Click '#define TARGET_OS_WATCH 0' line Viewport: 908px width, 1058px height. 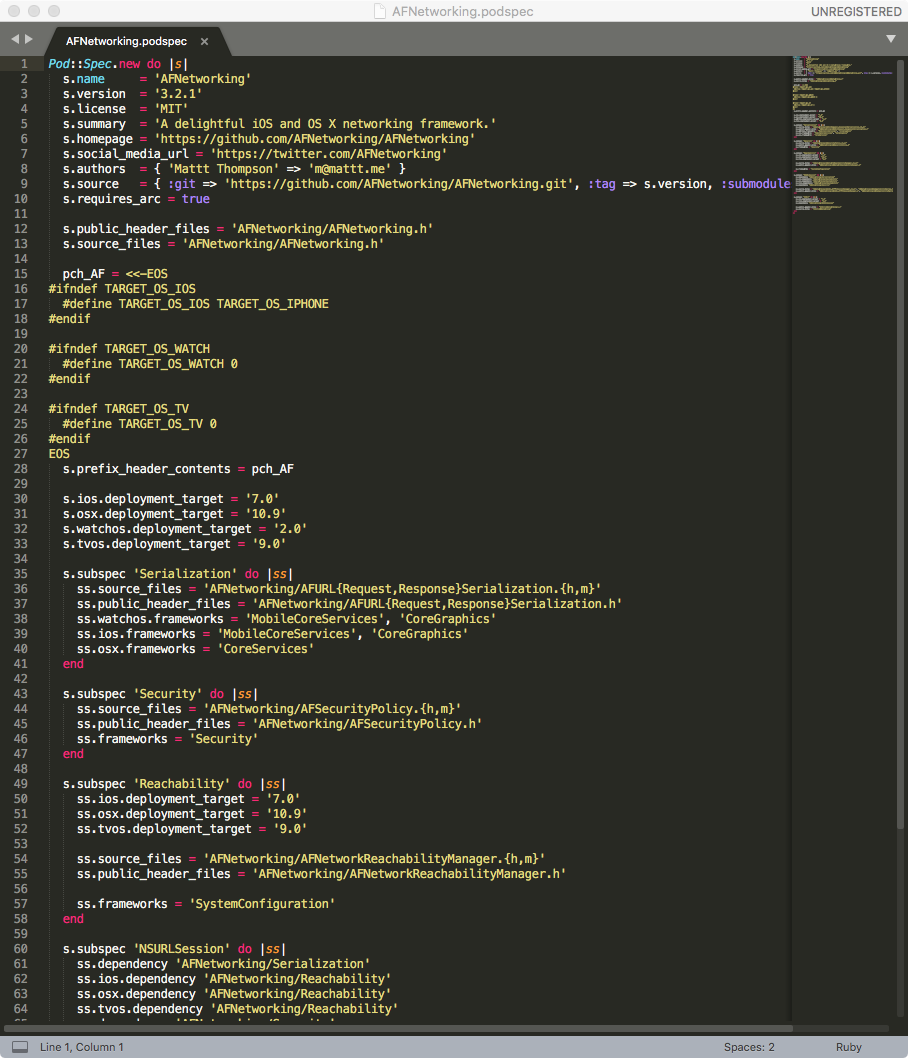150,364
